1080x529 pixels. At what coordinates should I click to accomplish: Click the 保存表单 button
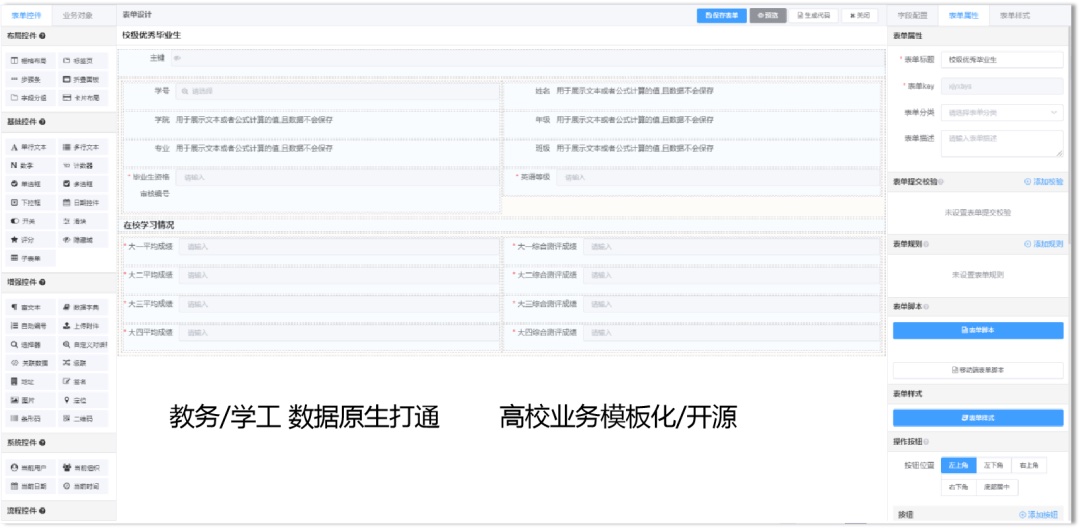[x=722, y=16]
